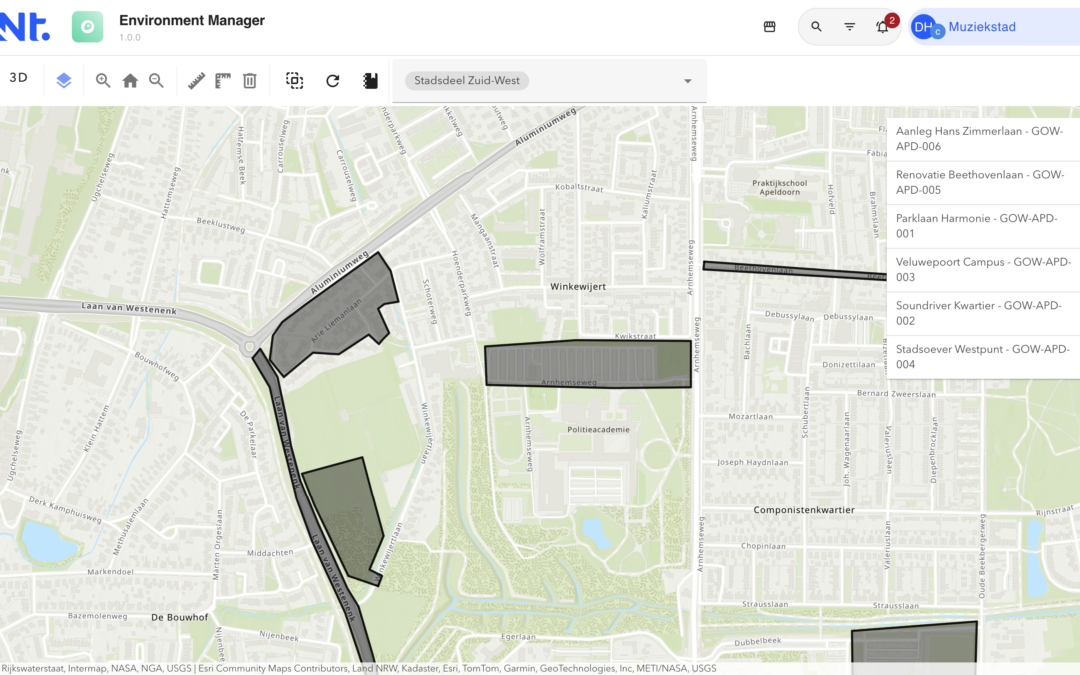Click the Bernard Zweerslaan street label
The height and width of the screenshot is (675, 1080).
click(x=896, y=394)
